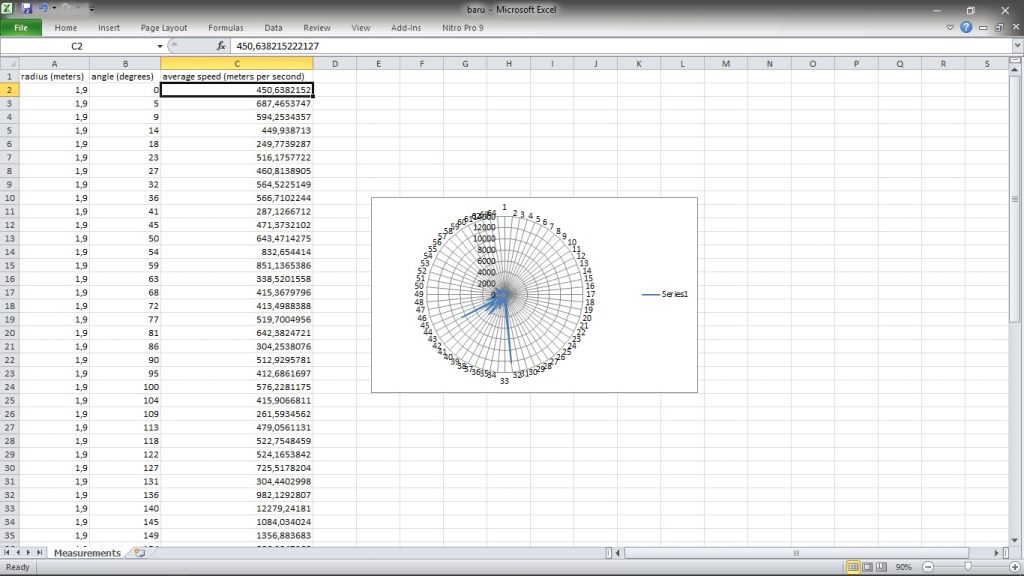1024x576 pixels.
Task: Open Customize Quick Access Toolbar dropdown
Action: [92, 9]
